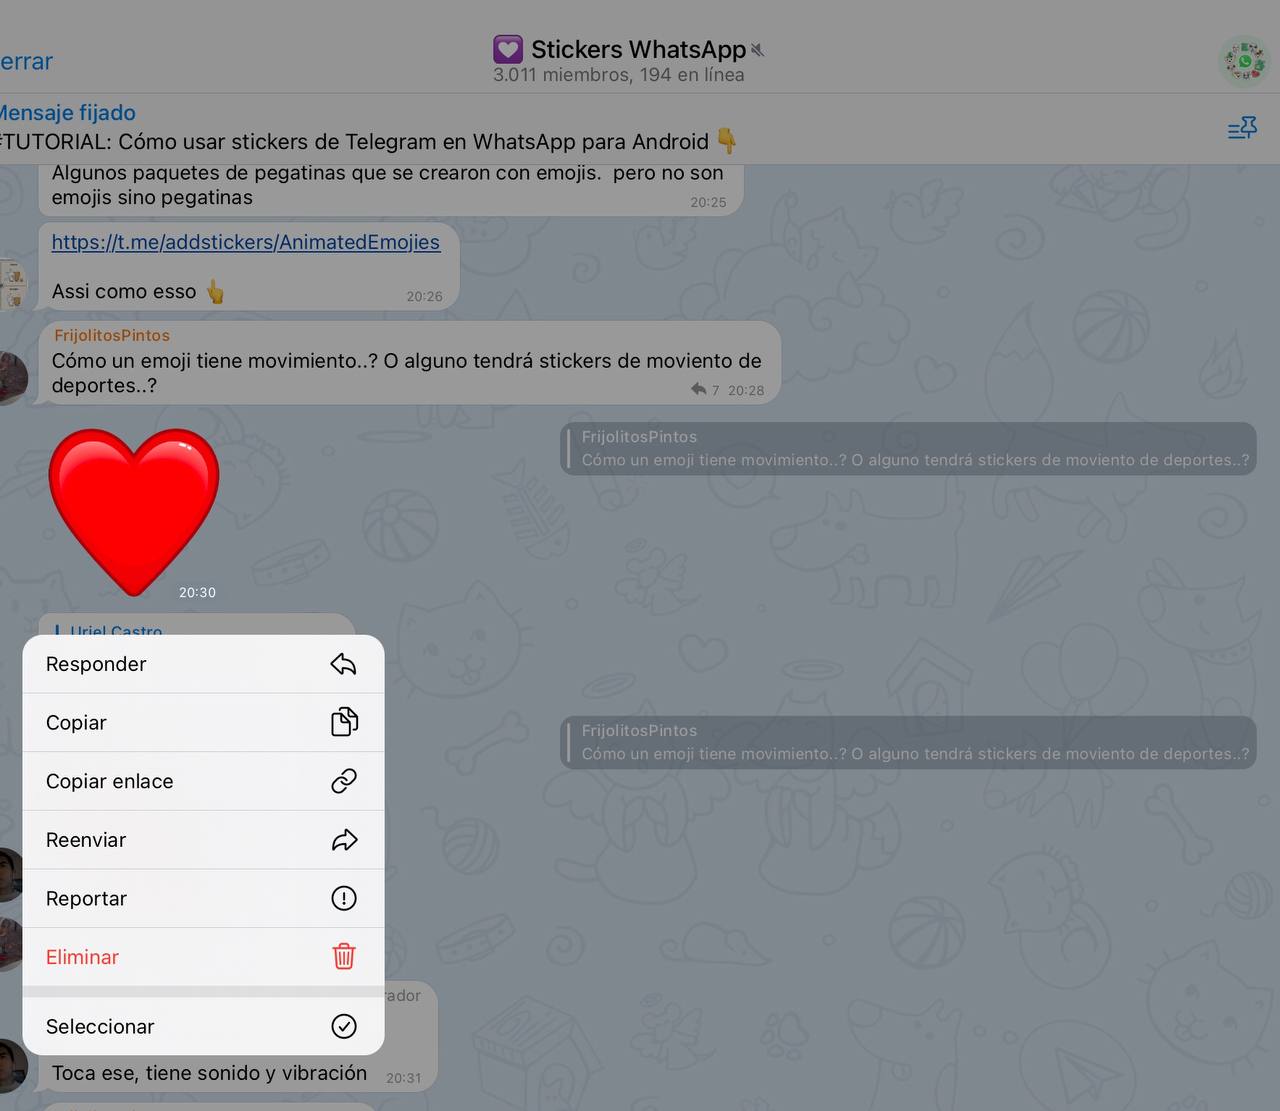The height and width of the screenshot is (1111, 1280).
Task: Click the '3.011 miembros, 194 en línea' subtitle
Action: point(618,75)
